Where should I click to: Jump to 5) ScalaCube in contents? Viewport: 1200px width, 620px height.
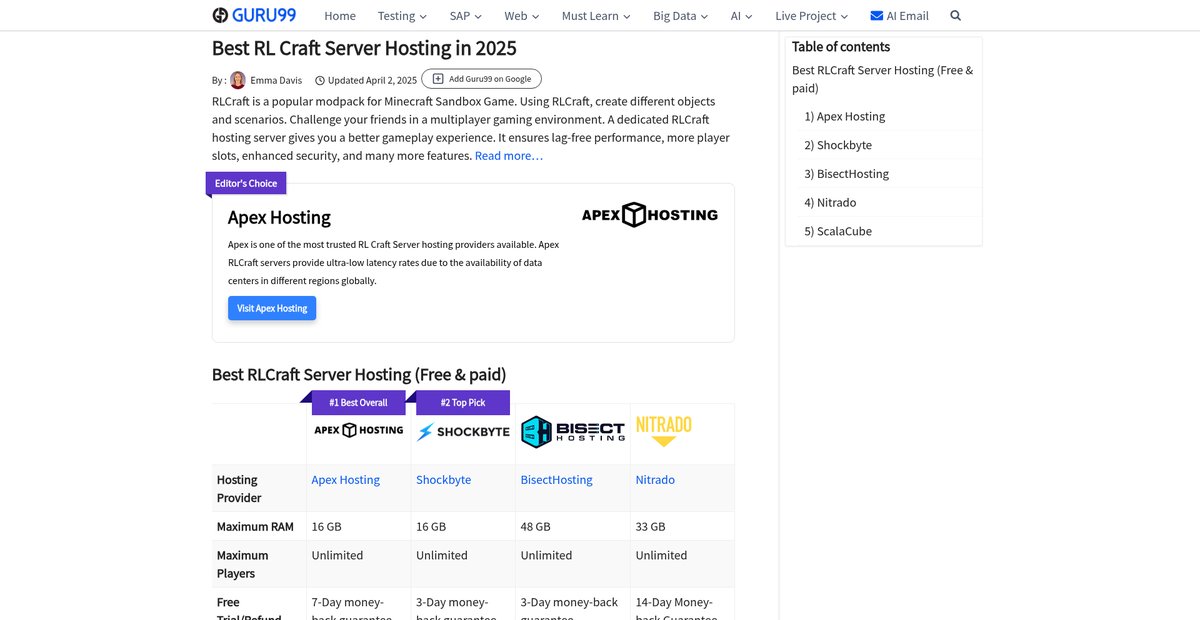(838, 231)
